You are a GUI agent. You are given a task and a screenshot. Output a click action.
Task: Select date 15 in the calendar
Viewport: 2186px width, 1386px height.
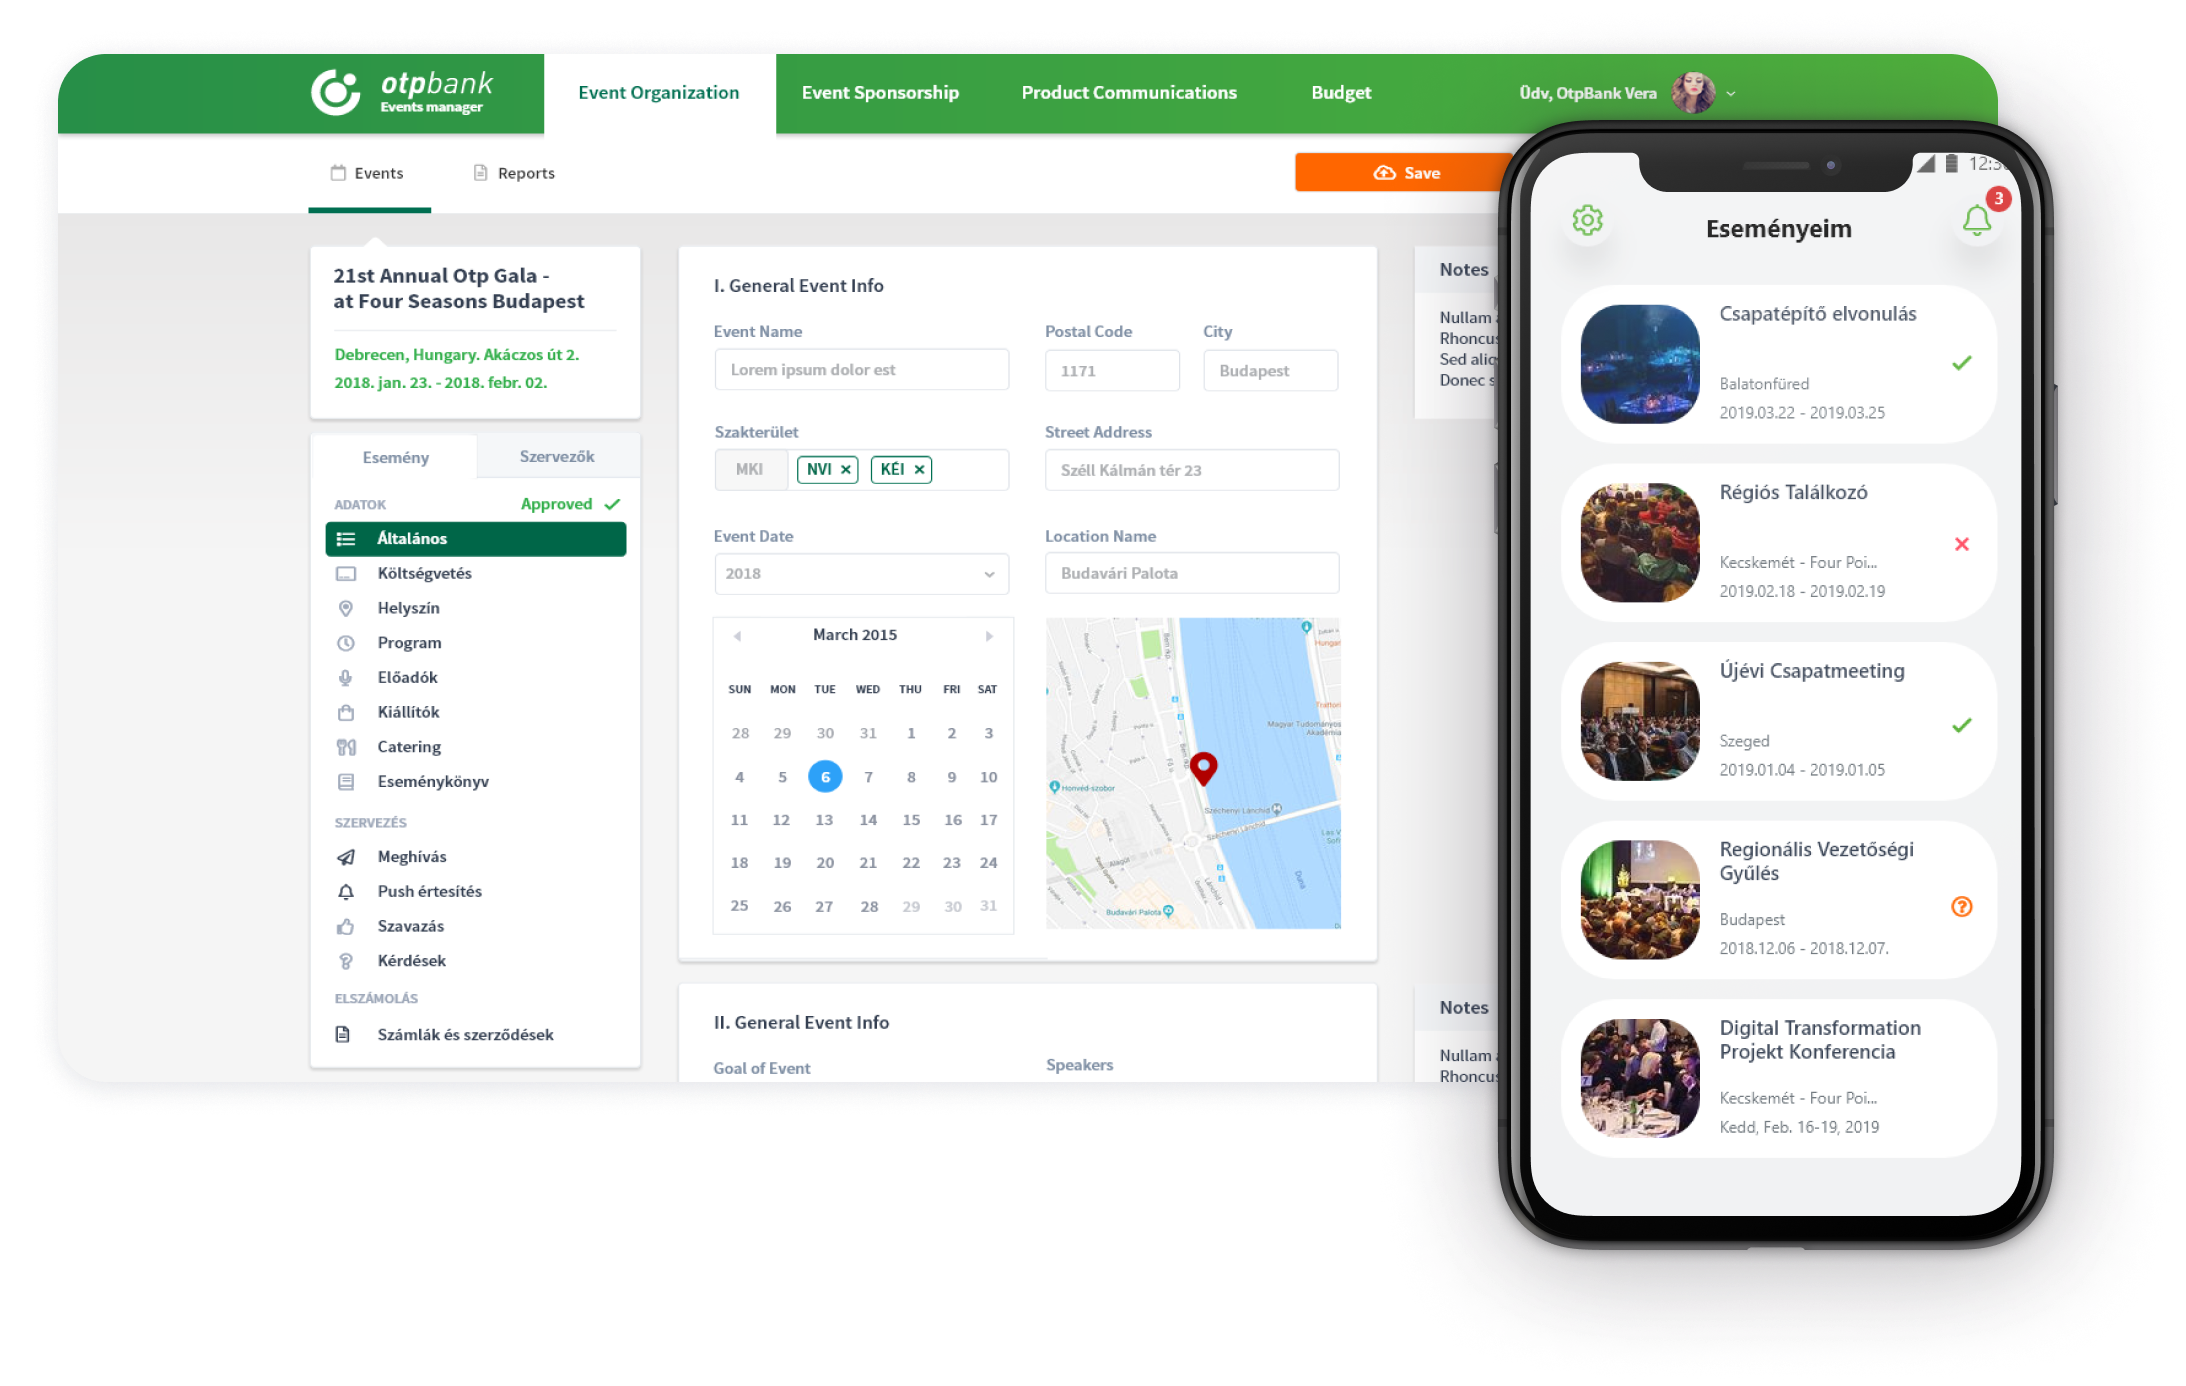911,820
